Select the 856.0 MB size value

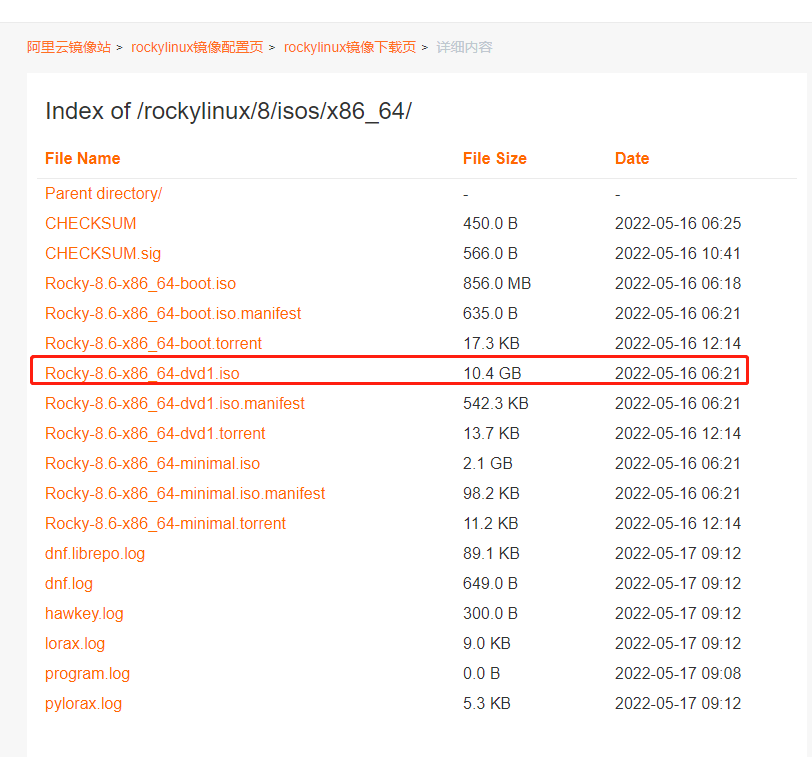pos(497,283)
